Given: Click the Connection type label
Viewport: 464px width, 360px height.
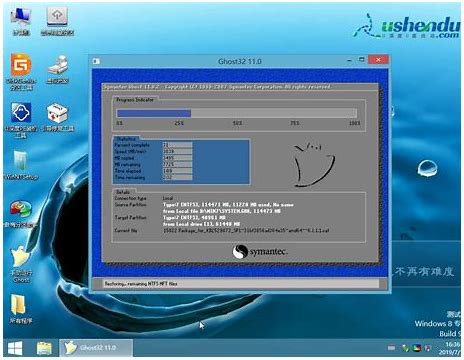Looking at the screenshot, I should tap(130, 198).
